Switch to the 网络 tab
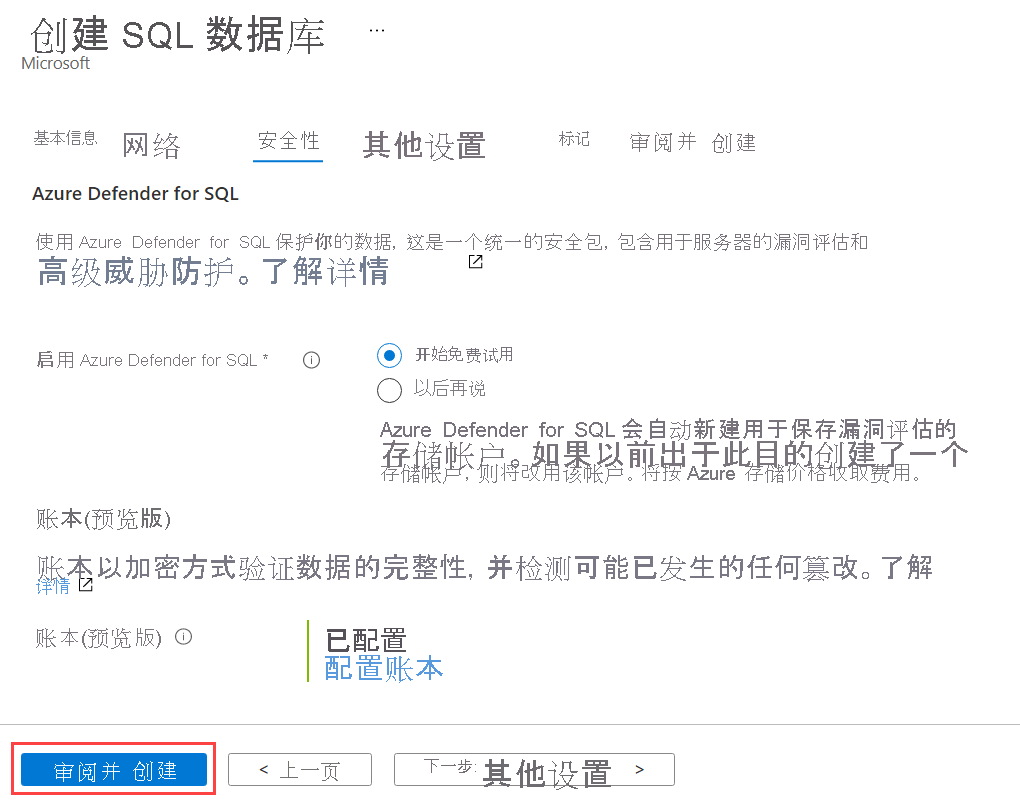The height and width of the screenshot is (809, 1020). coord(151,145)
